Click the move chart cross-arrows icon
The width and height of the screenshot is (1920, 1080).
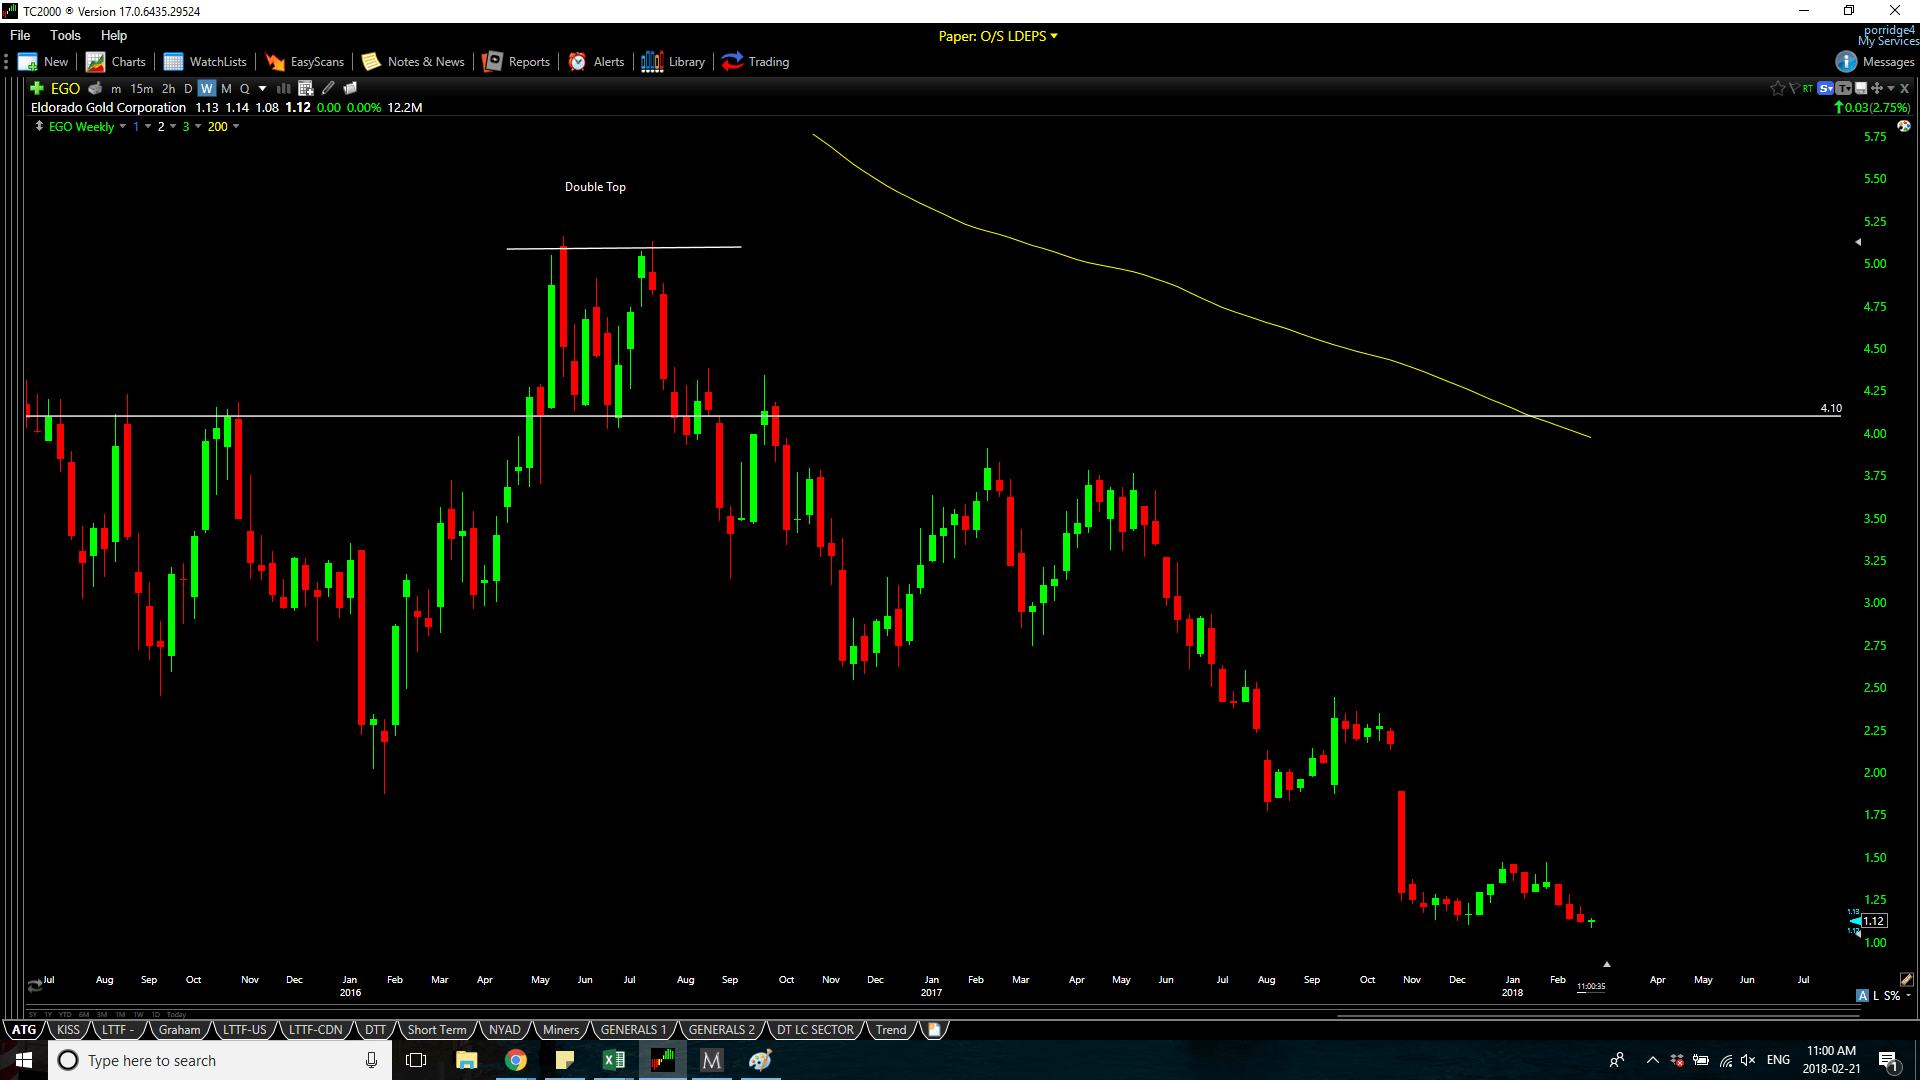pos(1877,88)
